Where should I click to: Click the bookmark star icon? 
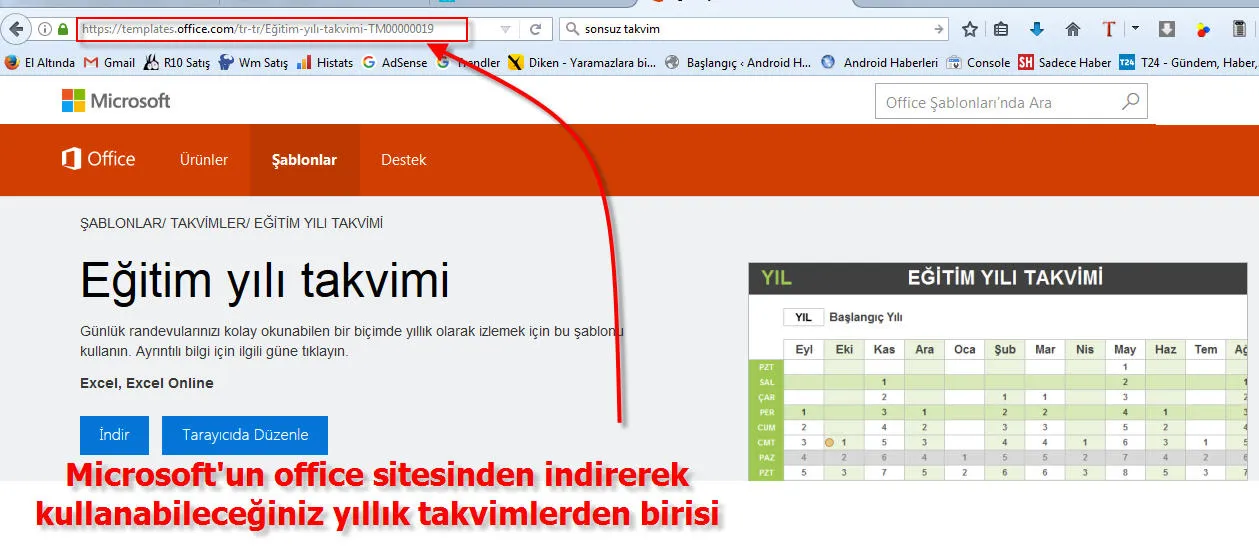969,30
